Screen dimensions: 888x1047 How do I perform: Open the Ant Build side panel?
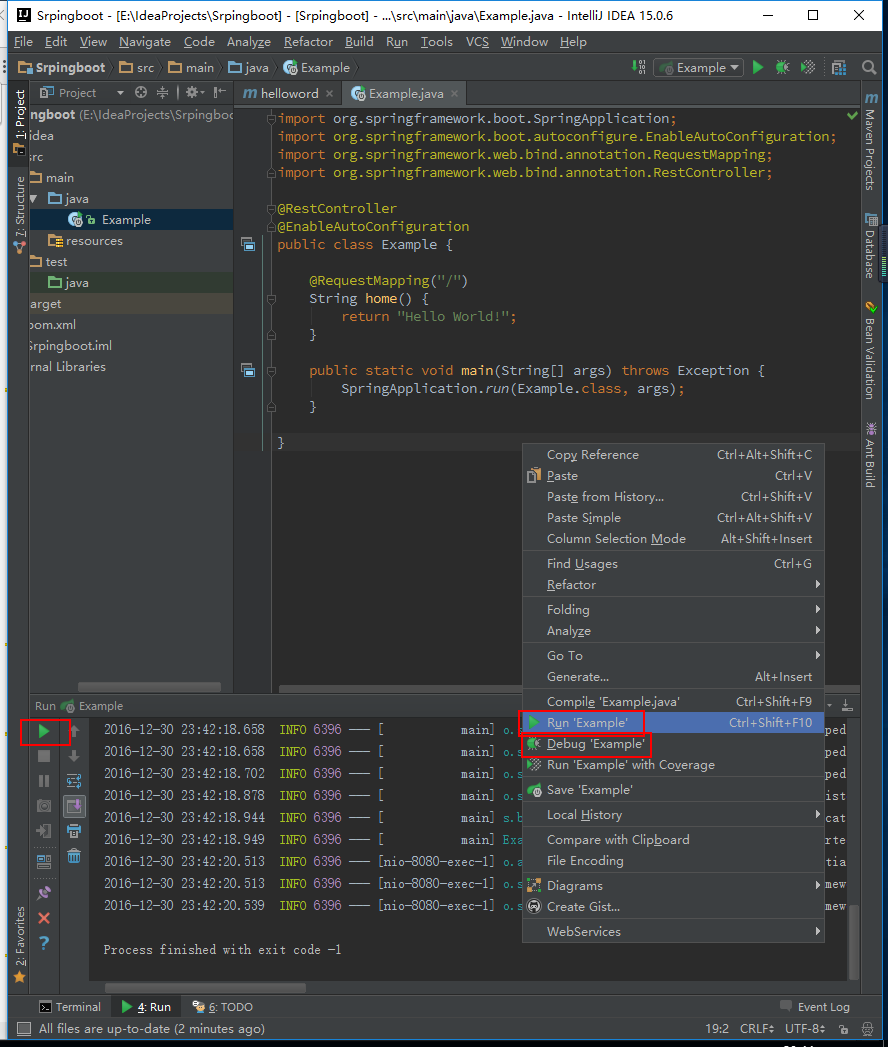point(870,455)
